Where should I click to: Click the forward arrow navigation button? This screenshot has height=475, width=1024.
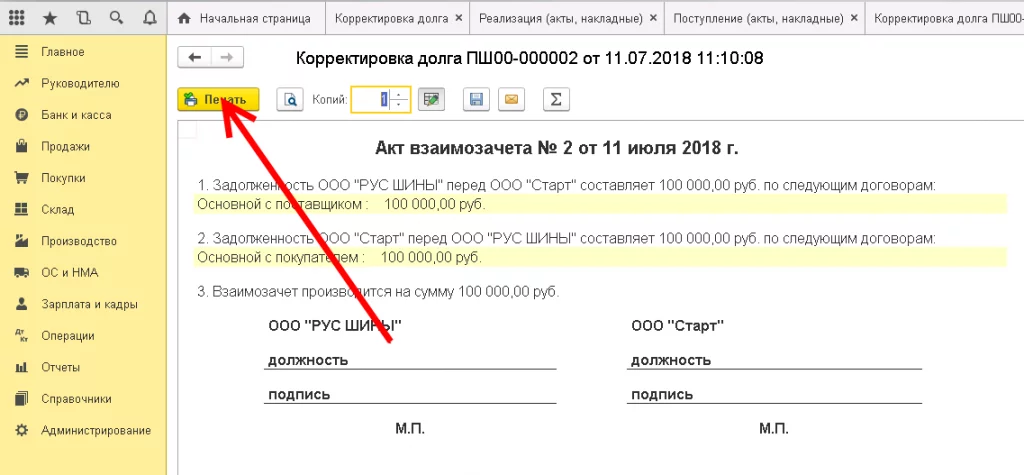coord(227,58)
